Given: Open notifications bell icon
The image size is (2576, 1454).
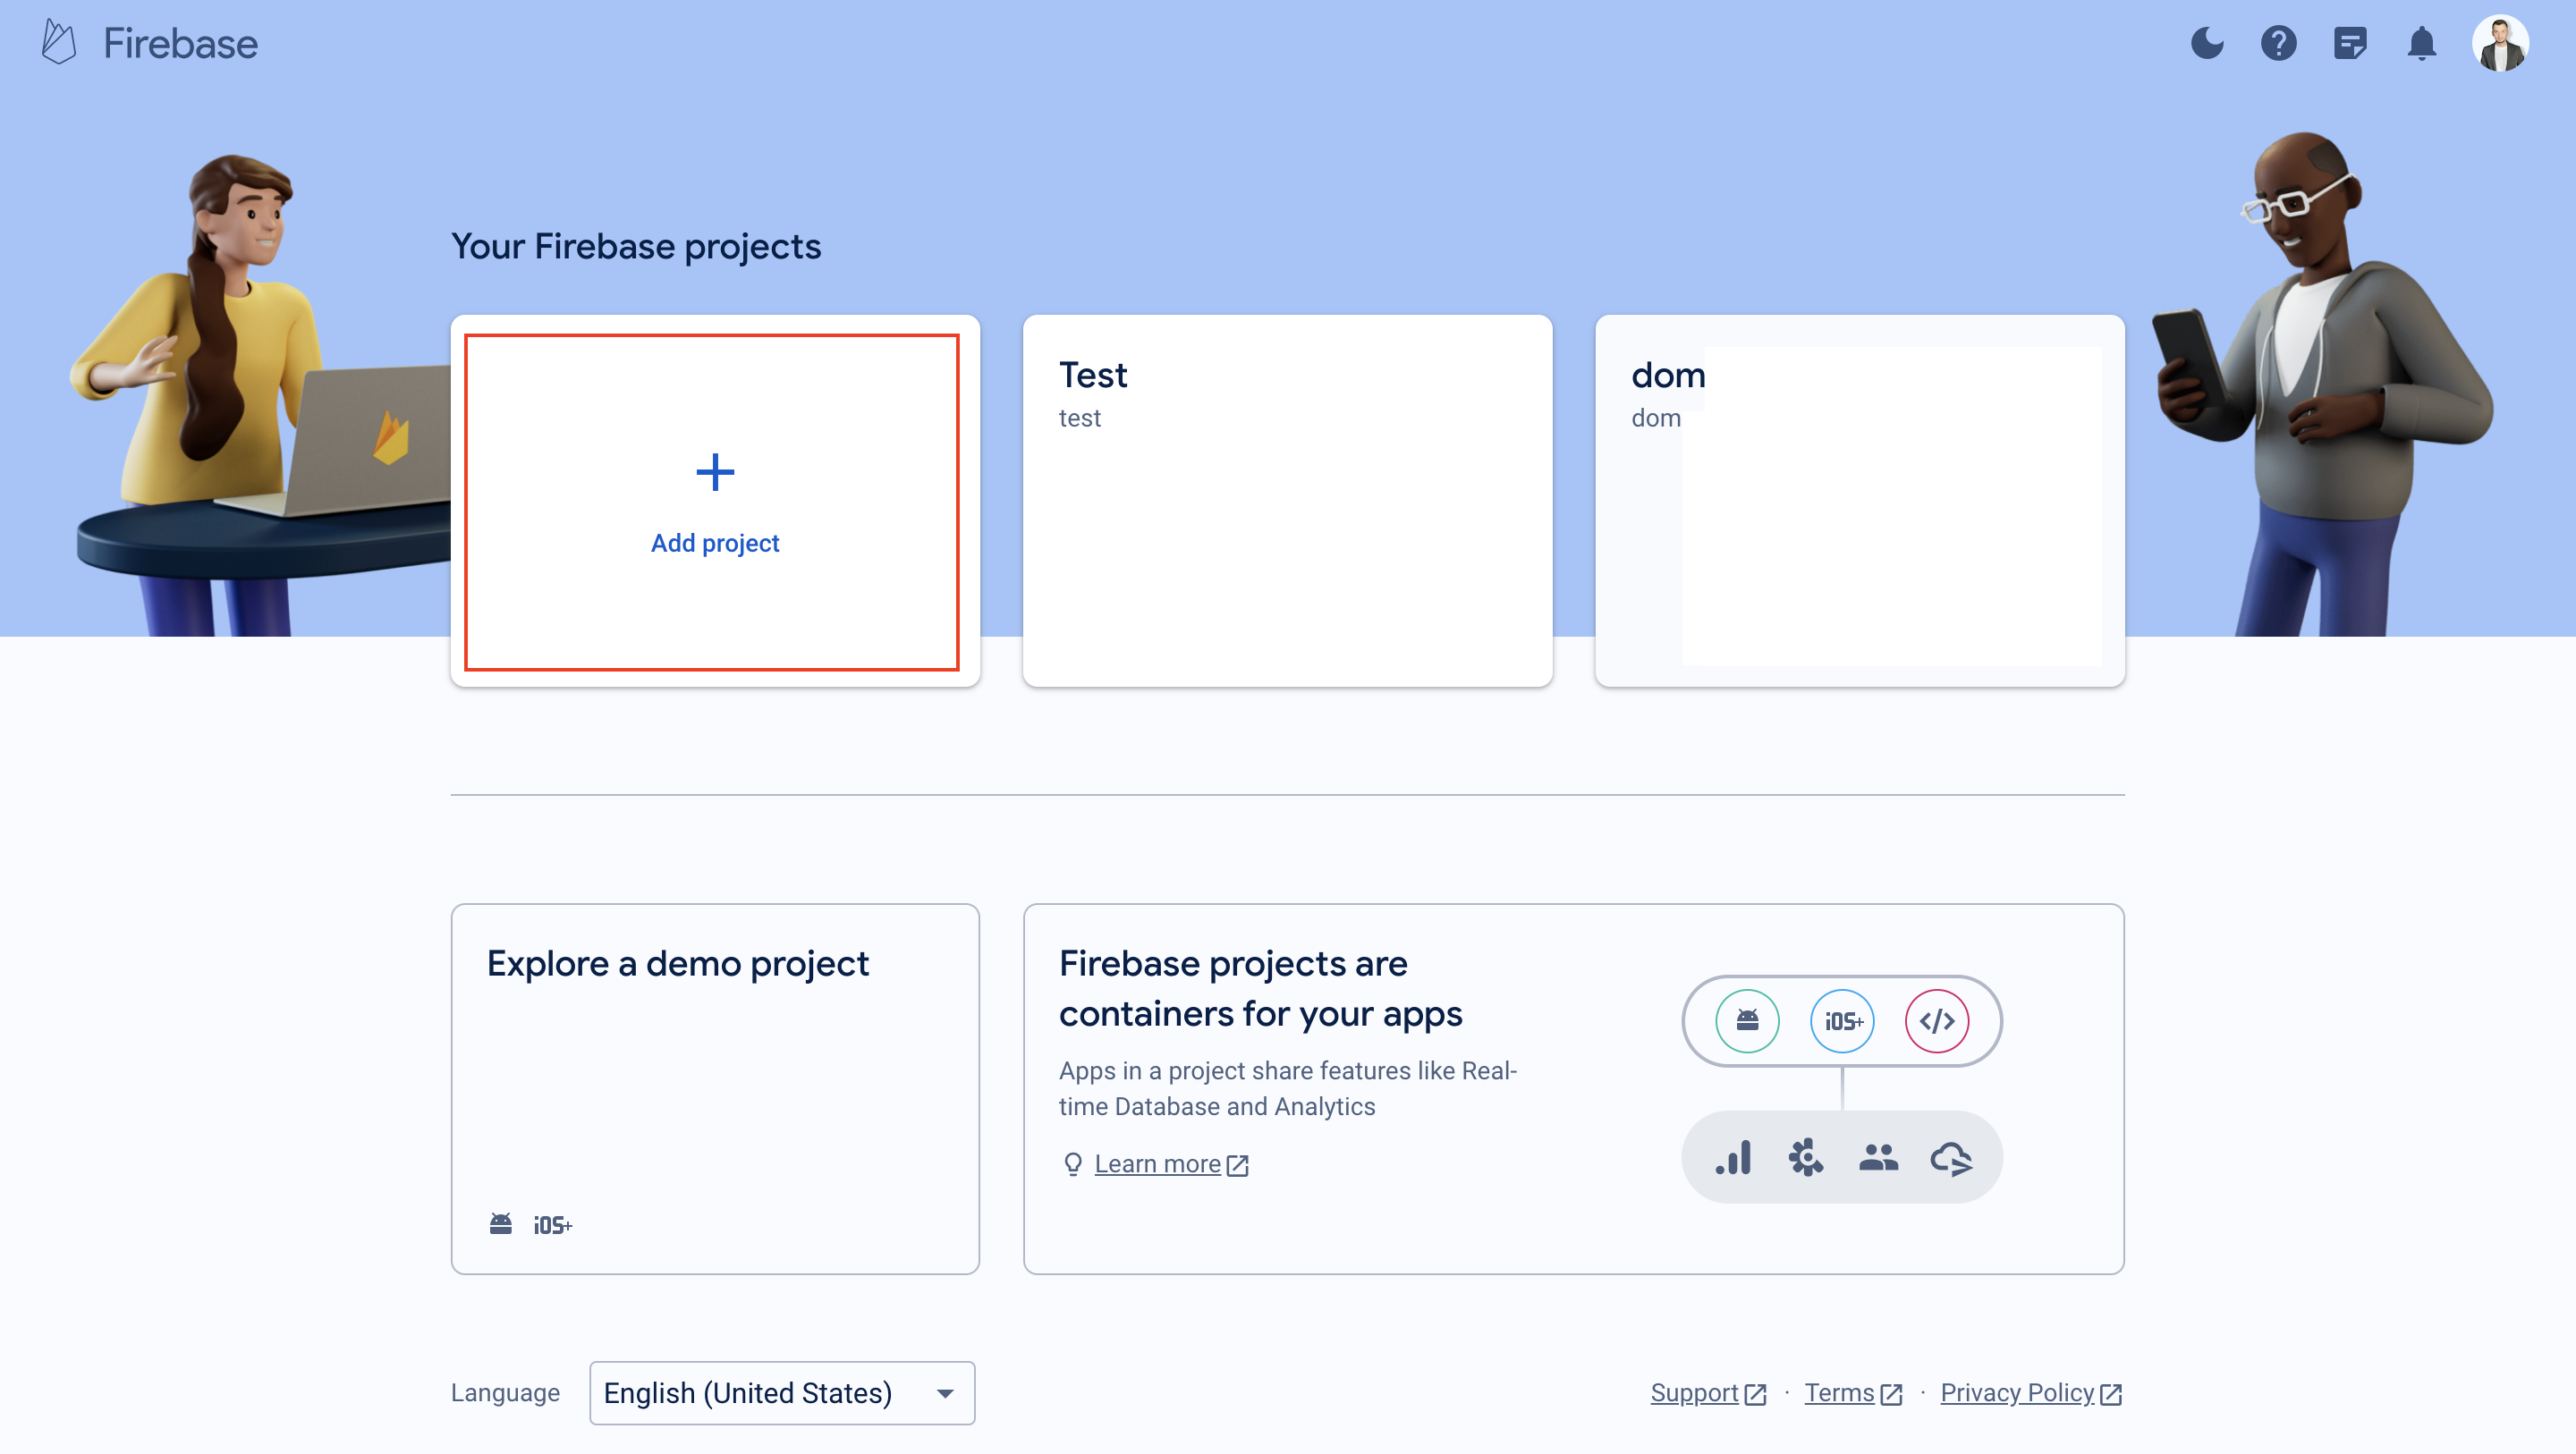Looking at the screenshot, I should pyautogui.click(x=2421, y=44).
